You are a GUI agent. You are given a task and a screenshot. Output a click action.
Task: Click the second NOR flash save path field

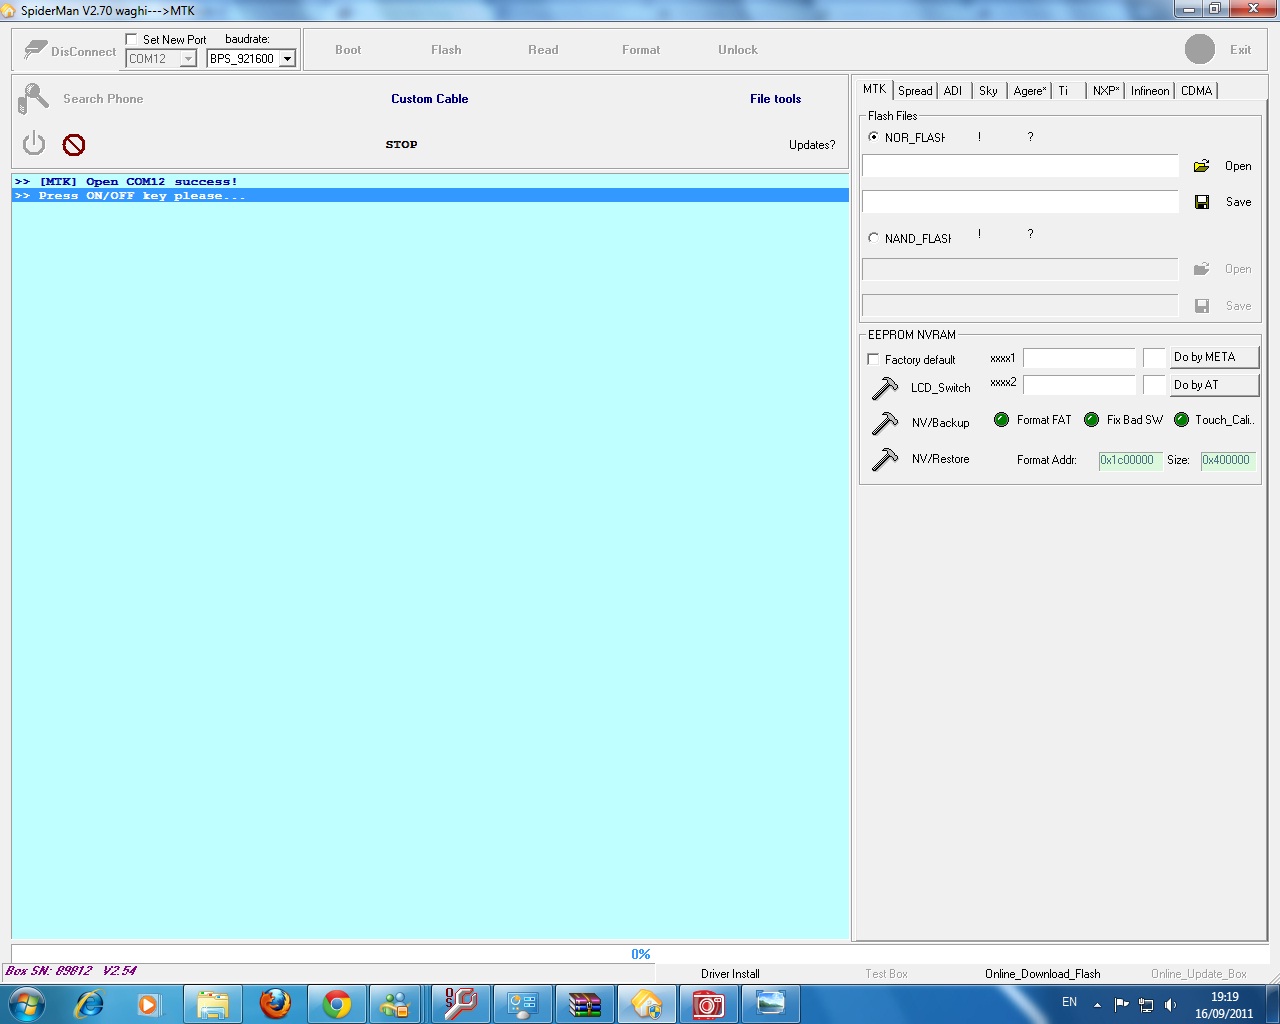coord(1020,202)
